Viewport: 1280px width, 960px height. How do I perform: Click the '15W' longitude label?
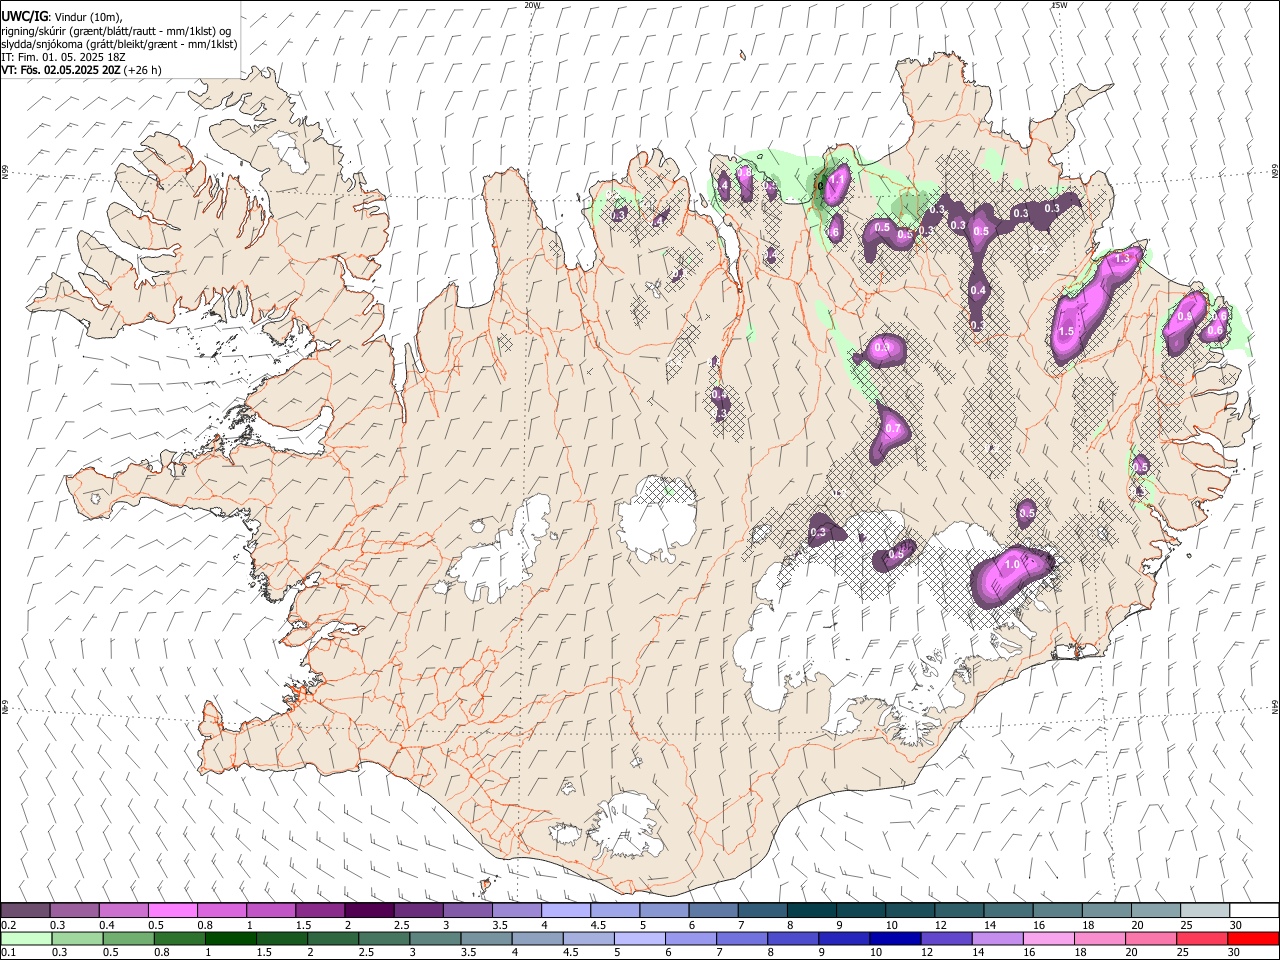pos(1059,5)
